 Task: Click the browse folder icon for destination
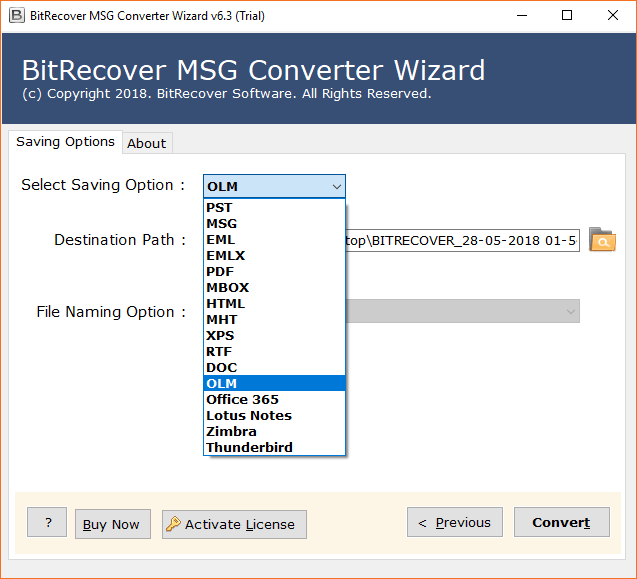point(602,240)
